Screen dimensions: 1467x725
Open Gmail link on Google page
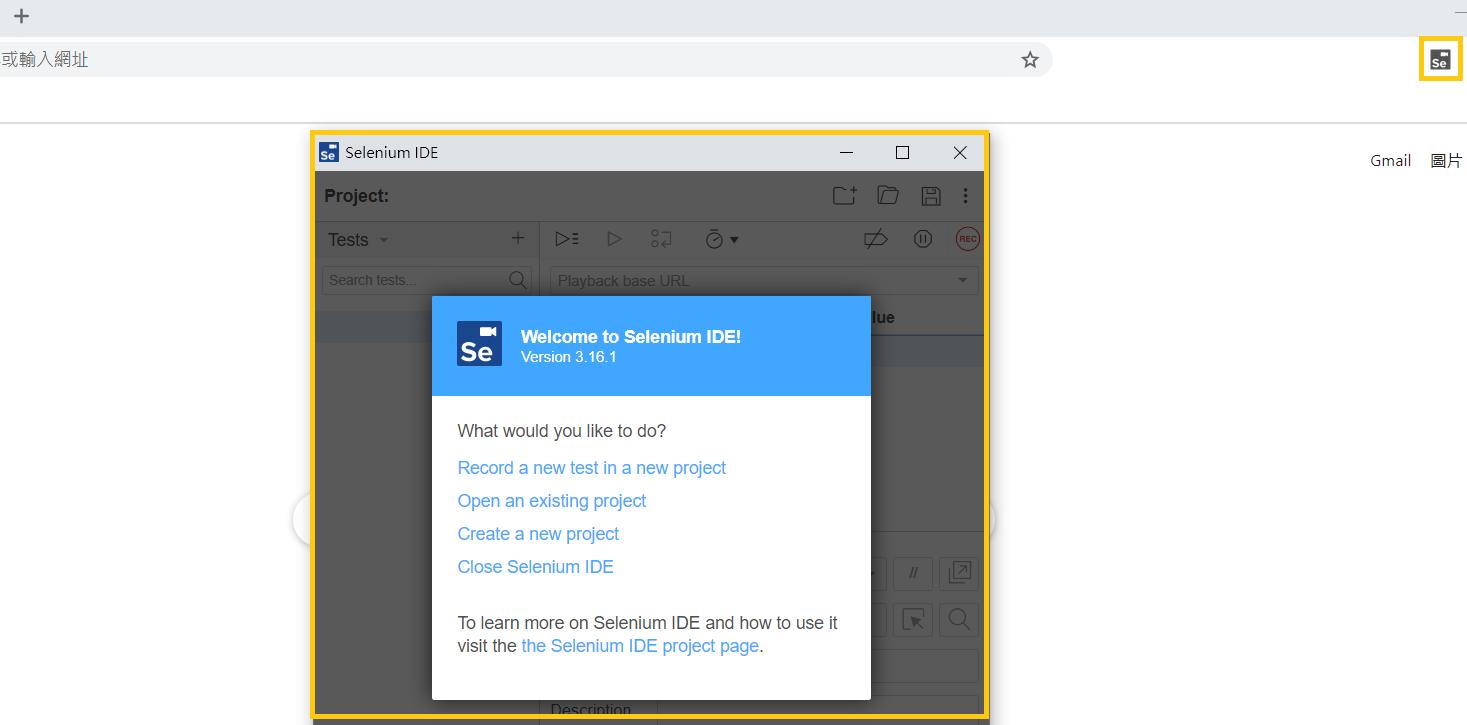(1390, 160)
